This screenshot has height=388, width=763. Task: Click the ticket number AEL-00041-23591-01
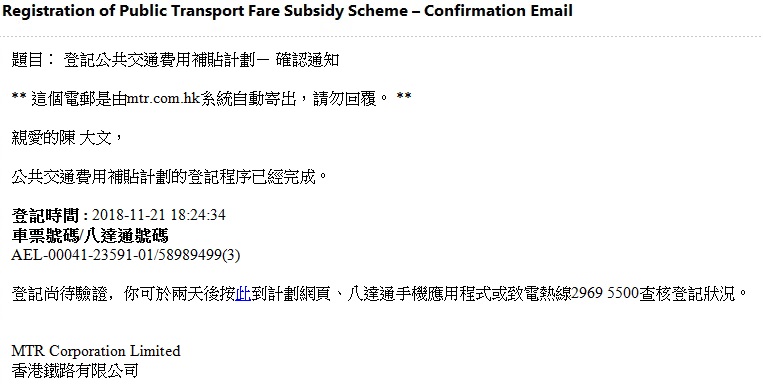pos(81,255)
